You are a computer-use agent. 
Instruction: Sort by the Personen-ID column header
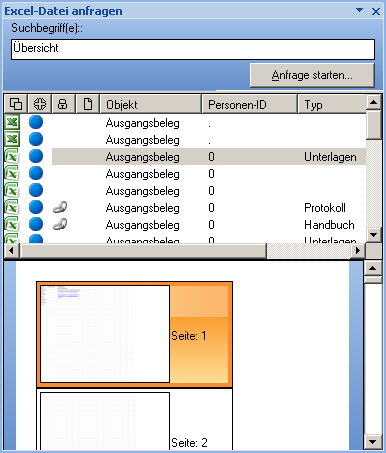249,104
